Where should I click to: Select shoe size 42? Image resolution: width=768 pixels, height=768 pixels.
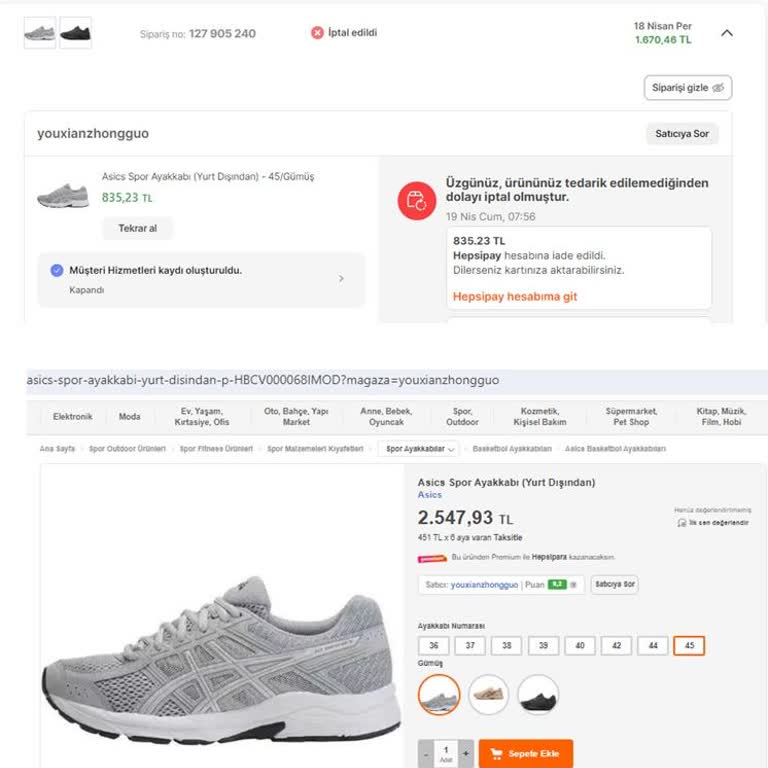point(616,646)
